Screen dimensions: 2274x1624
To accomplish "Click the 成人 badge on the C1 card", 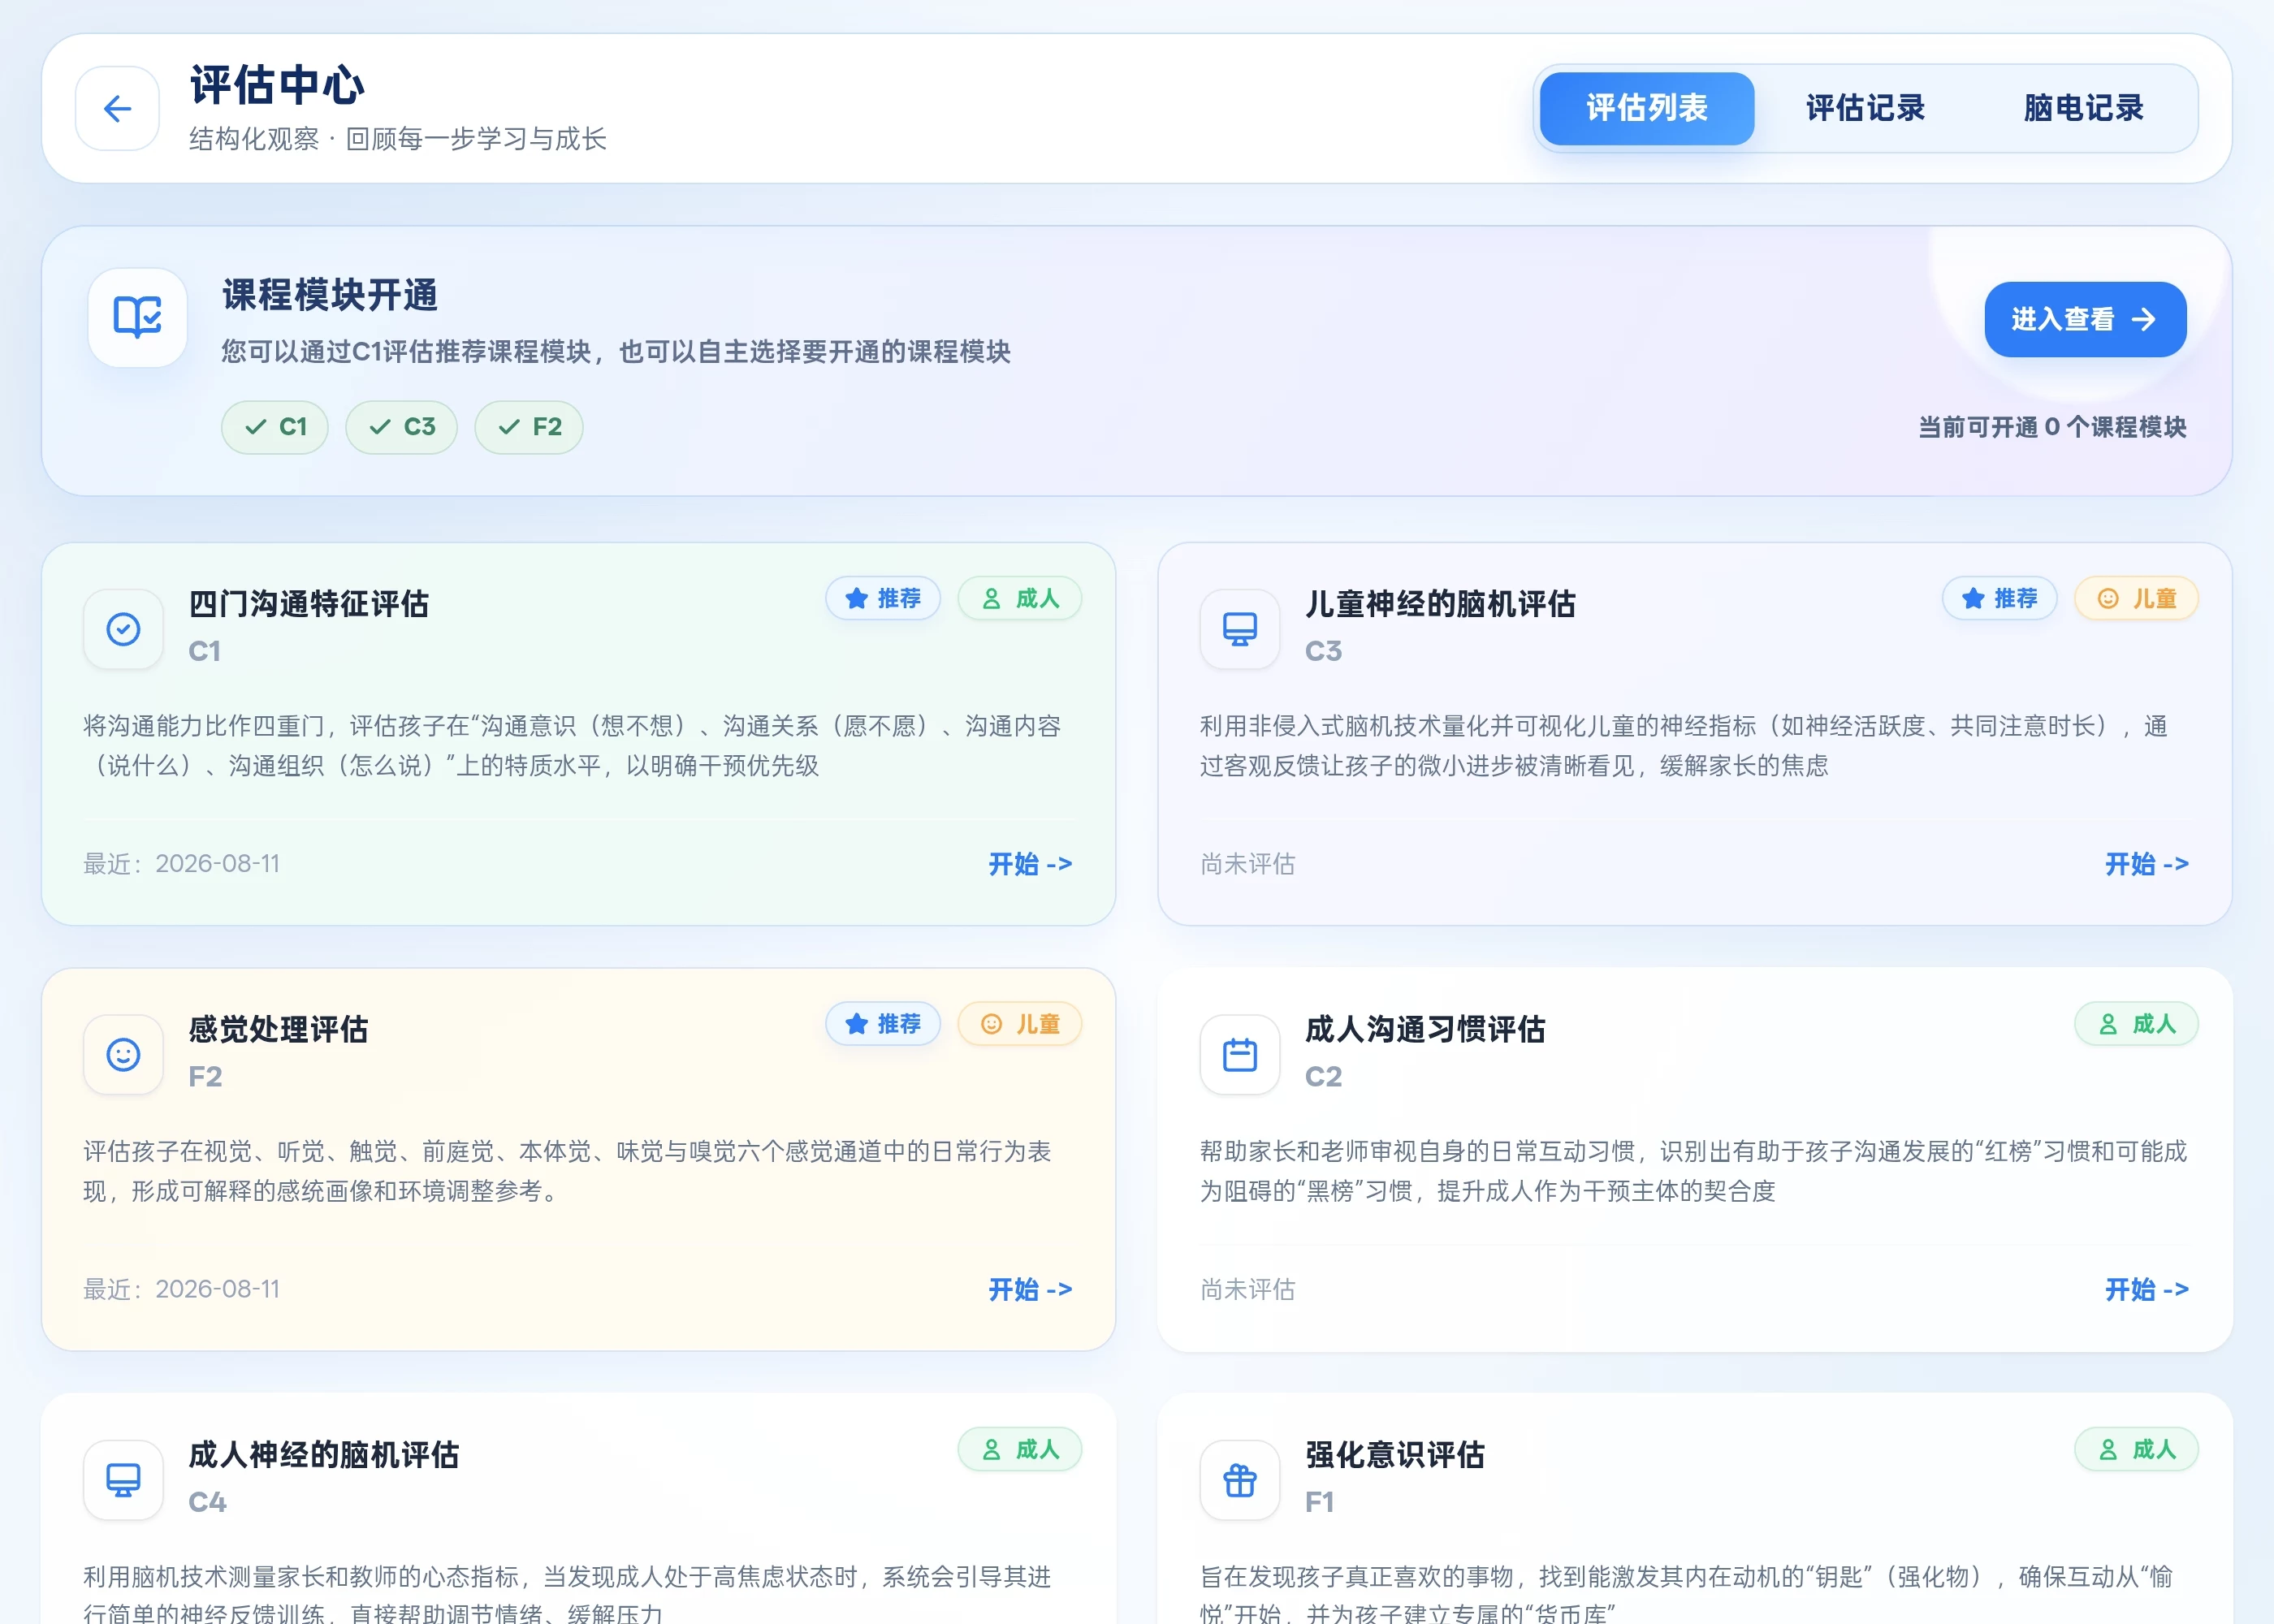I will point(1020,598).
